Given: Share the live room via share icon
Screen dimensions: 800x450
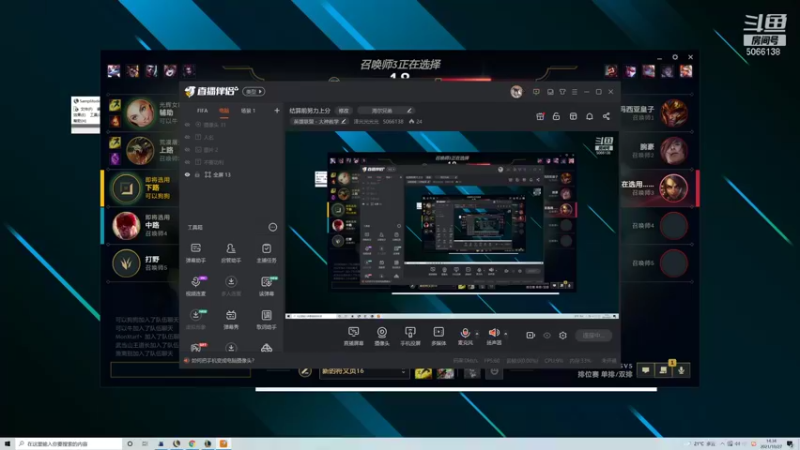Looking at the screenshot, I should 606,116.
